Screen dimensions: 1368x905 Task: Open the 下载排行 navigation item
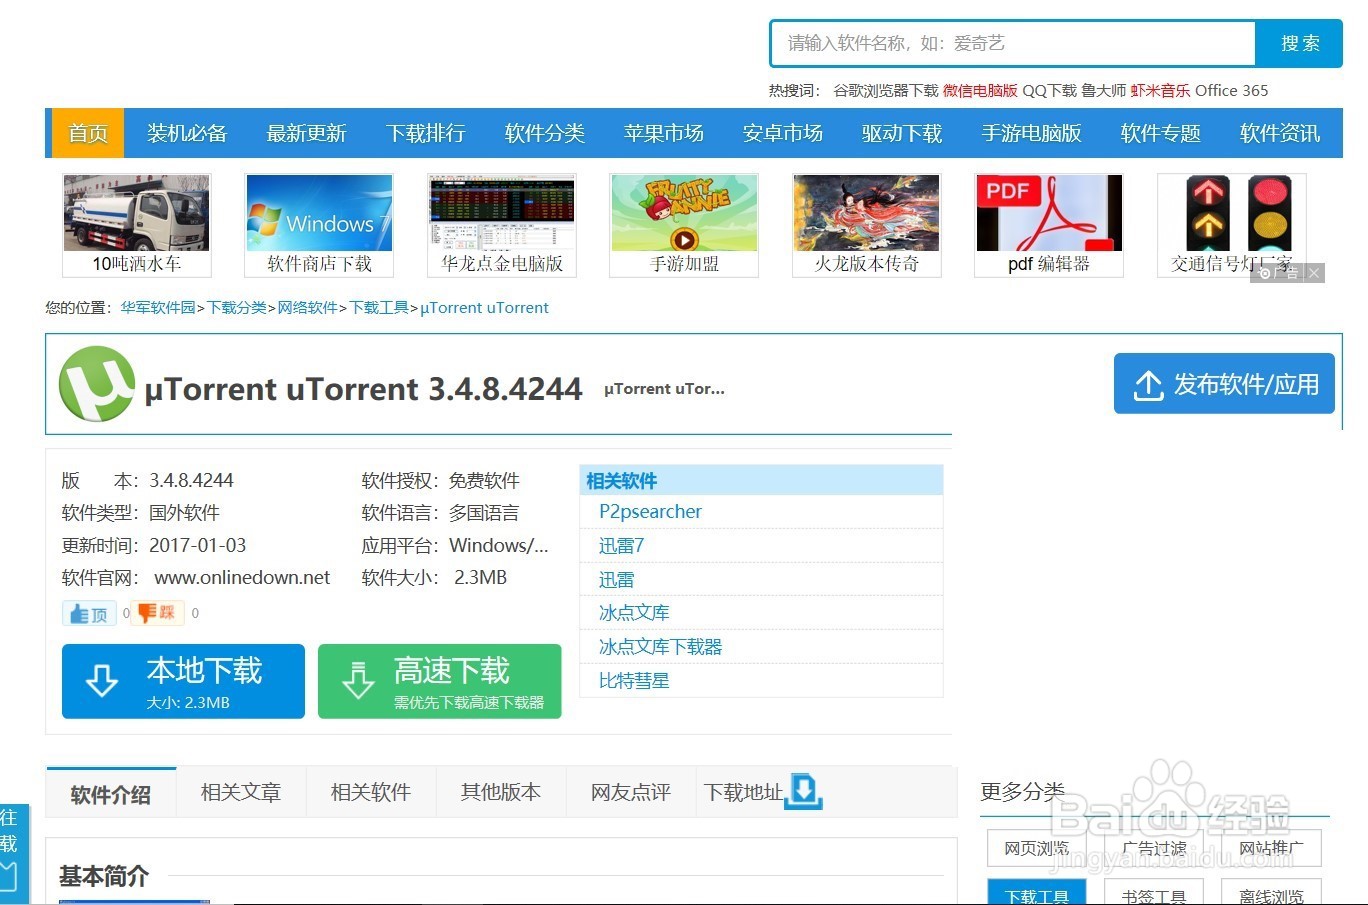coord(426,133)
